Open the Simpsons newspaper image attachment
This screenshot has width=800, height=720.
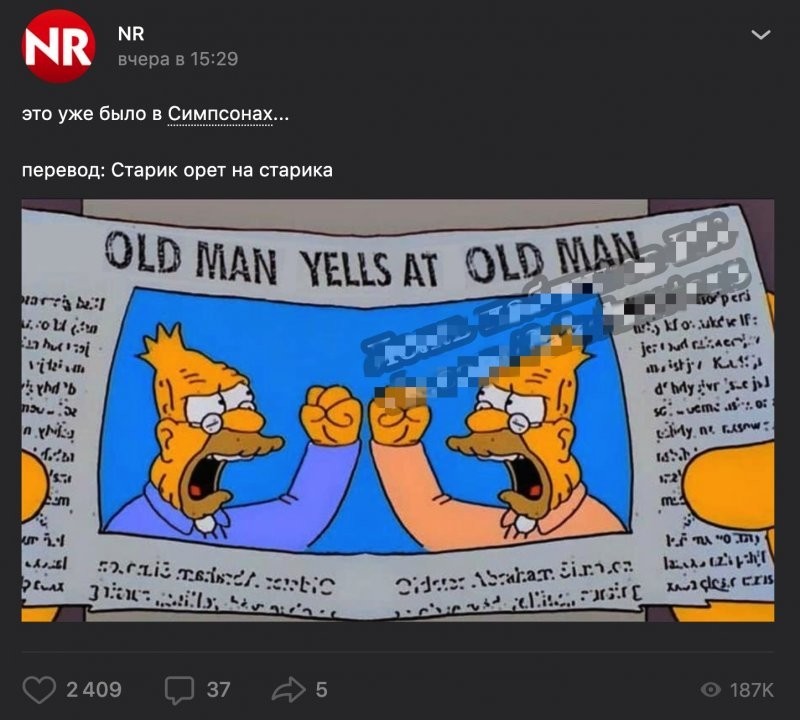398,410
